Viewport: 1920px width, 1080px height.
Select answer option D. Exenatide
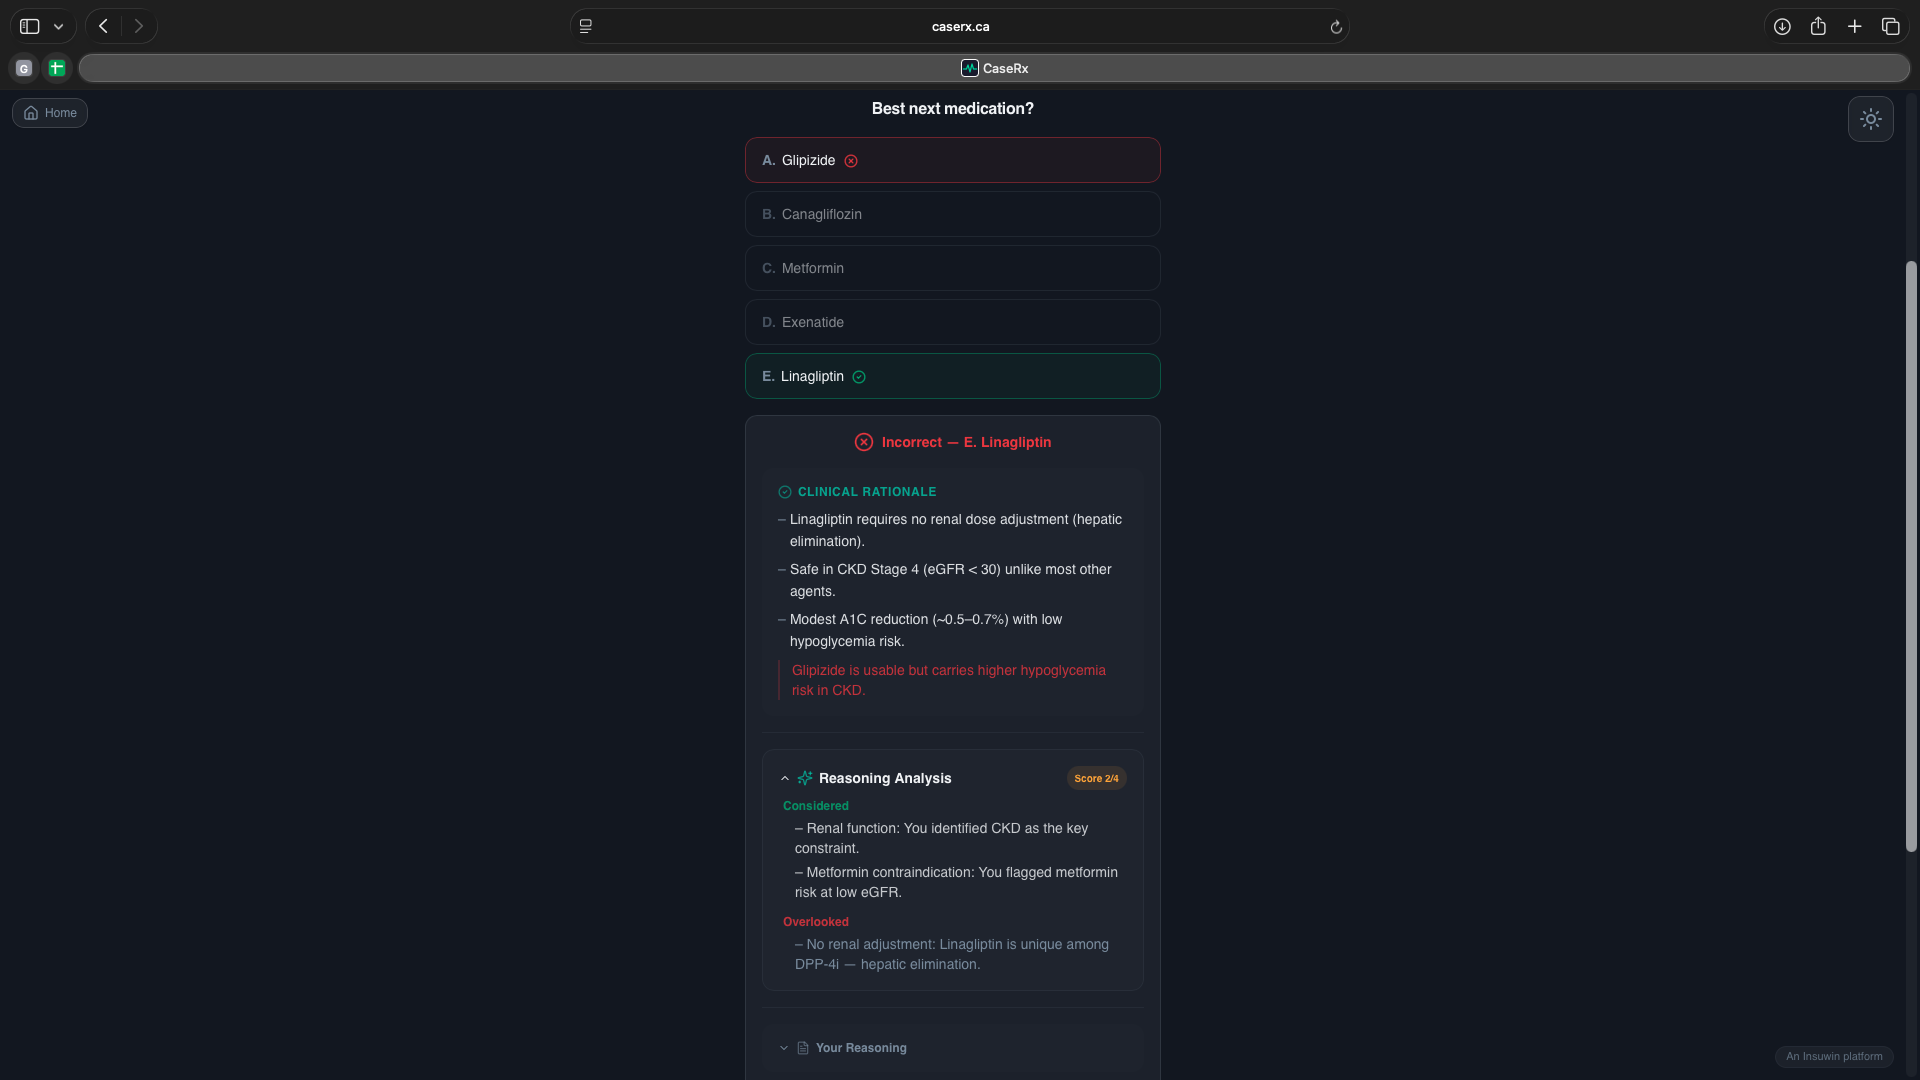coord(952,322)
